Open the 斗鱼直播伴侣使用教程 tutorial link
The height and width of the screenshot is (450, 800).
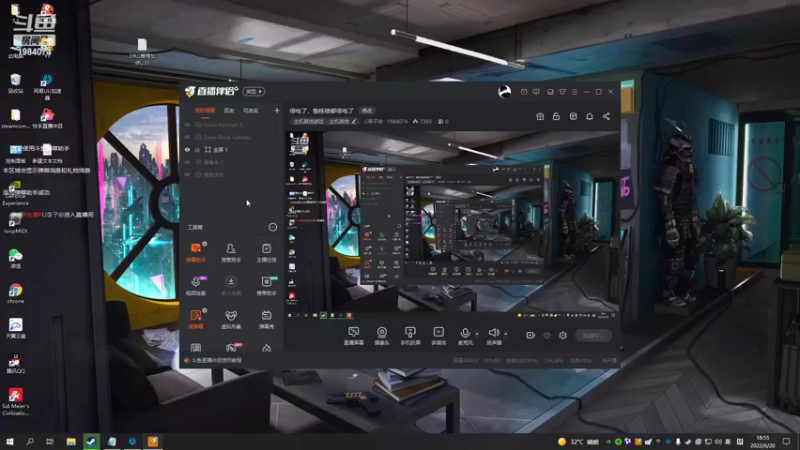[216, 360]
